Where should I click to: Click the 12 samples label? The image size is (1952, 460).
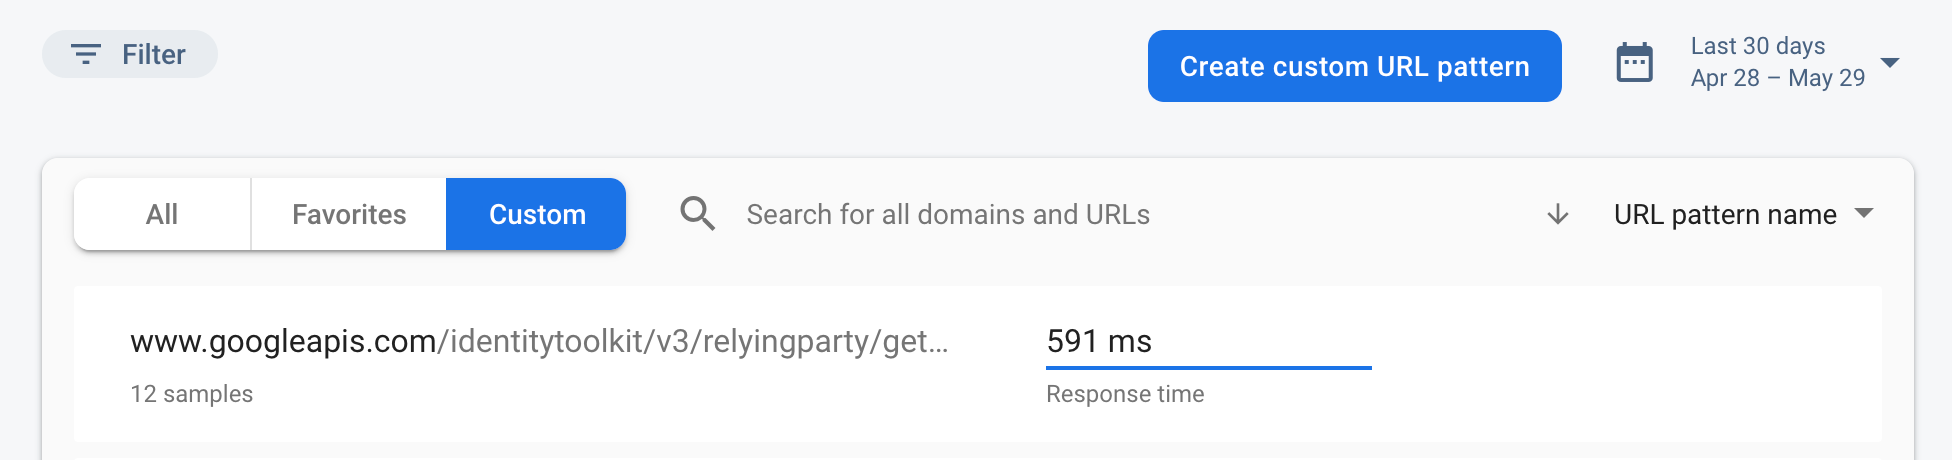coord(192,394)
